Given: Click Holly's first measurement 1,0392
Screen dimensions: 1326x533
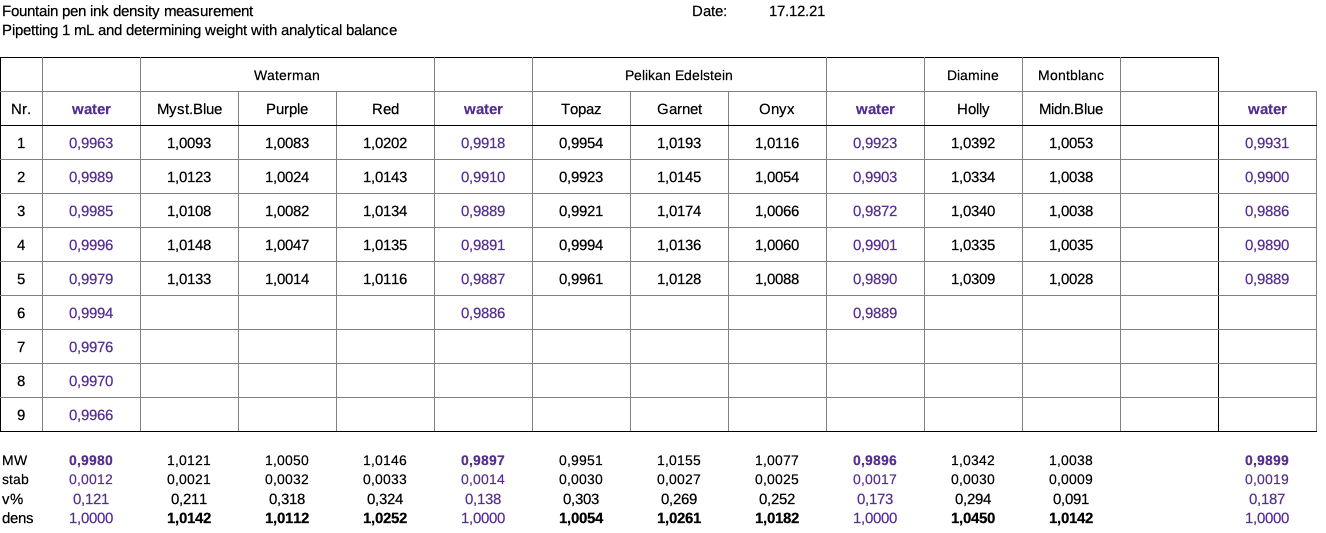Looking at the screenshot, I should (x=973, y=143).
